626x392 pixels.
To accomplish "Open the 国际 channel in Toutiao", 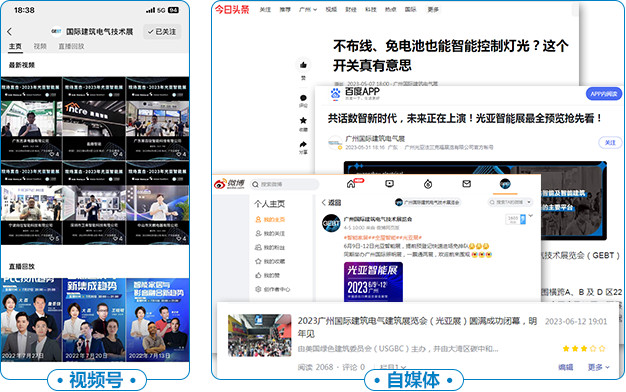I will pyautogui.click(x=411, y=10).
